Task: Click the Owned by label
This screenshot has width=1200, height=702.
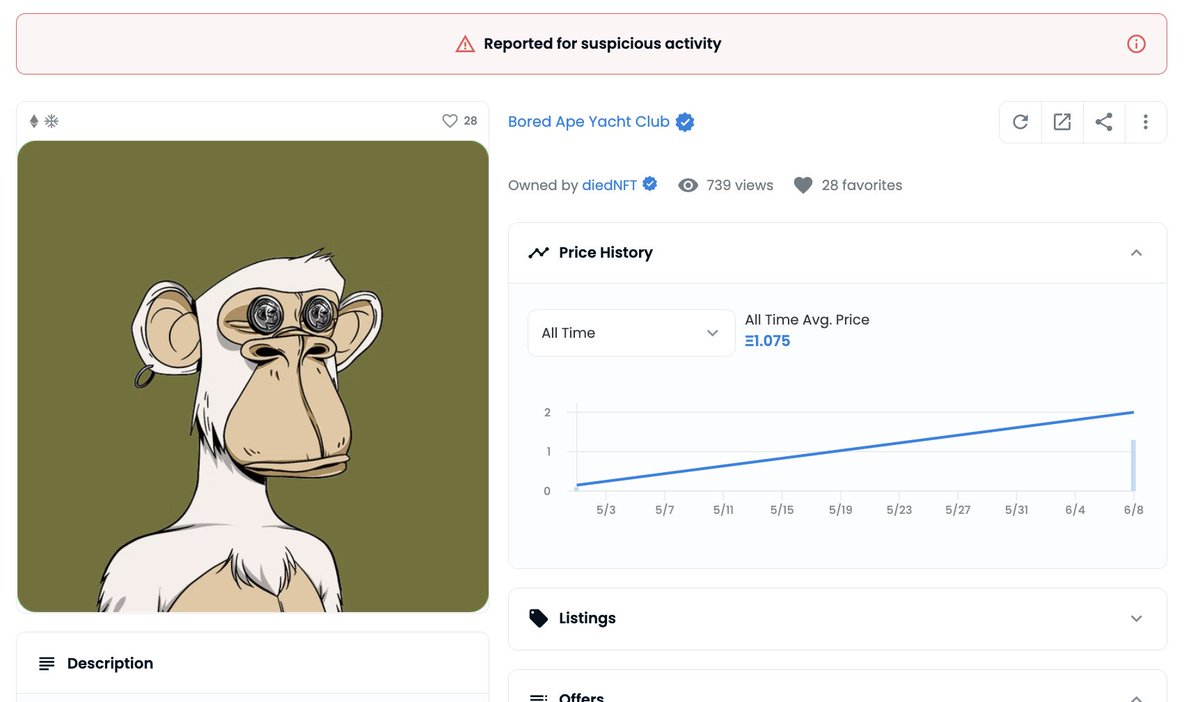Action: (543, 185)
